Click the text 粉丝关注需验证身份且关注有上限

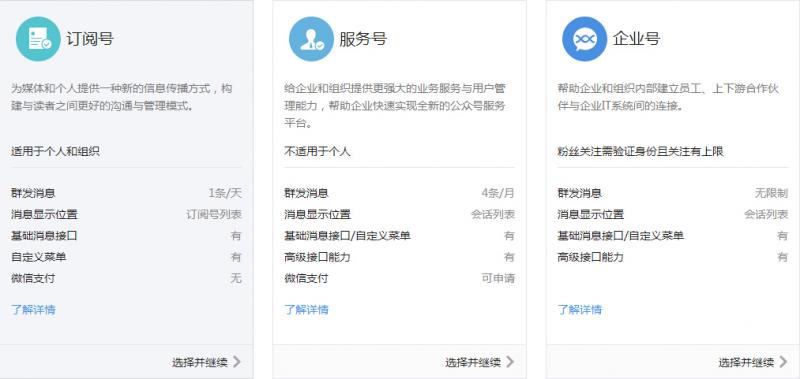tap(640, 151)
